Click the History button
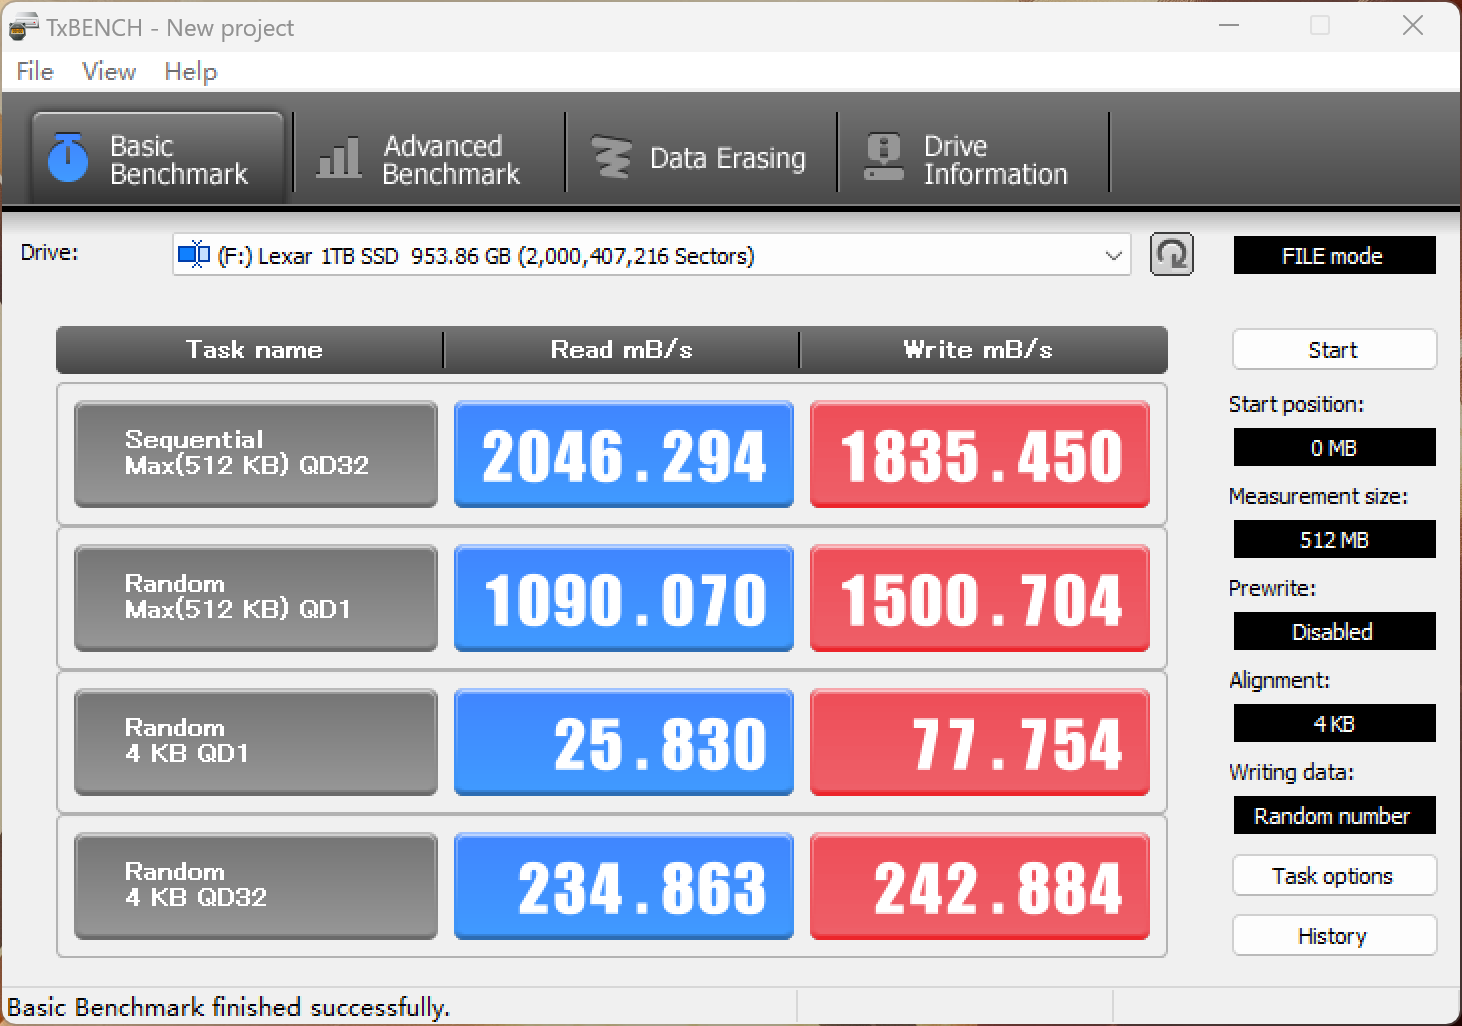1462x1026 pixels. [1333, 936]
